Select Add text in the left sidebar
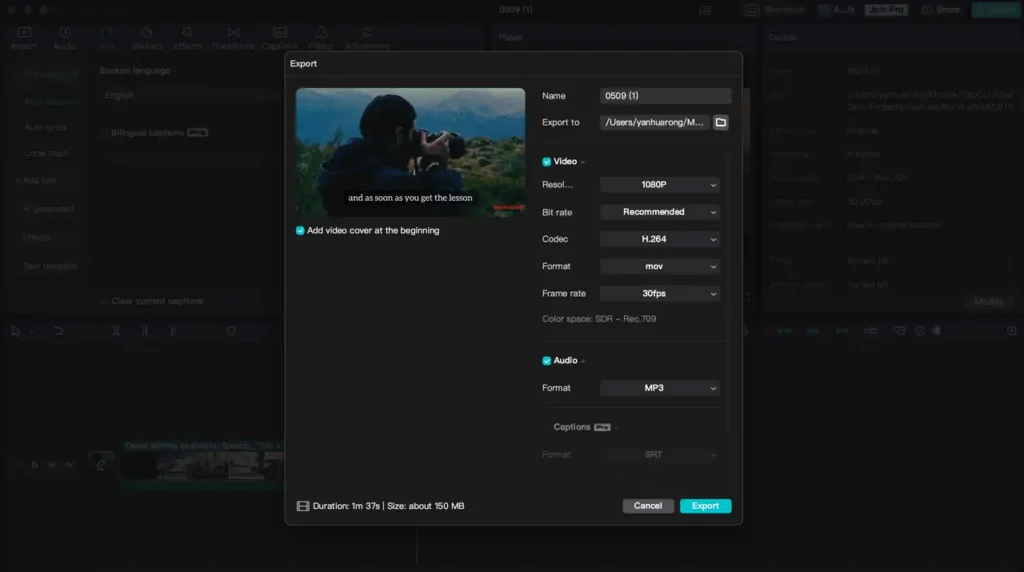Viewport: 1024px width, 572px height. pyautogui.click(x=39, y=180)
